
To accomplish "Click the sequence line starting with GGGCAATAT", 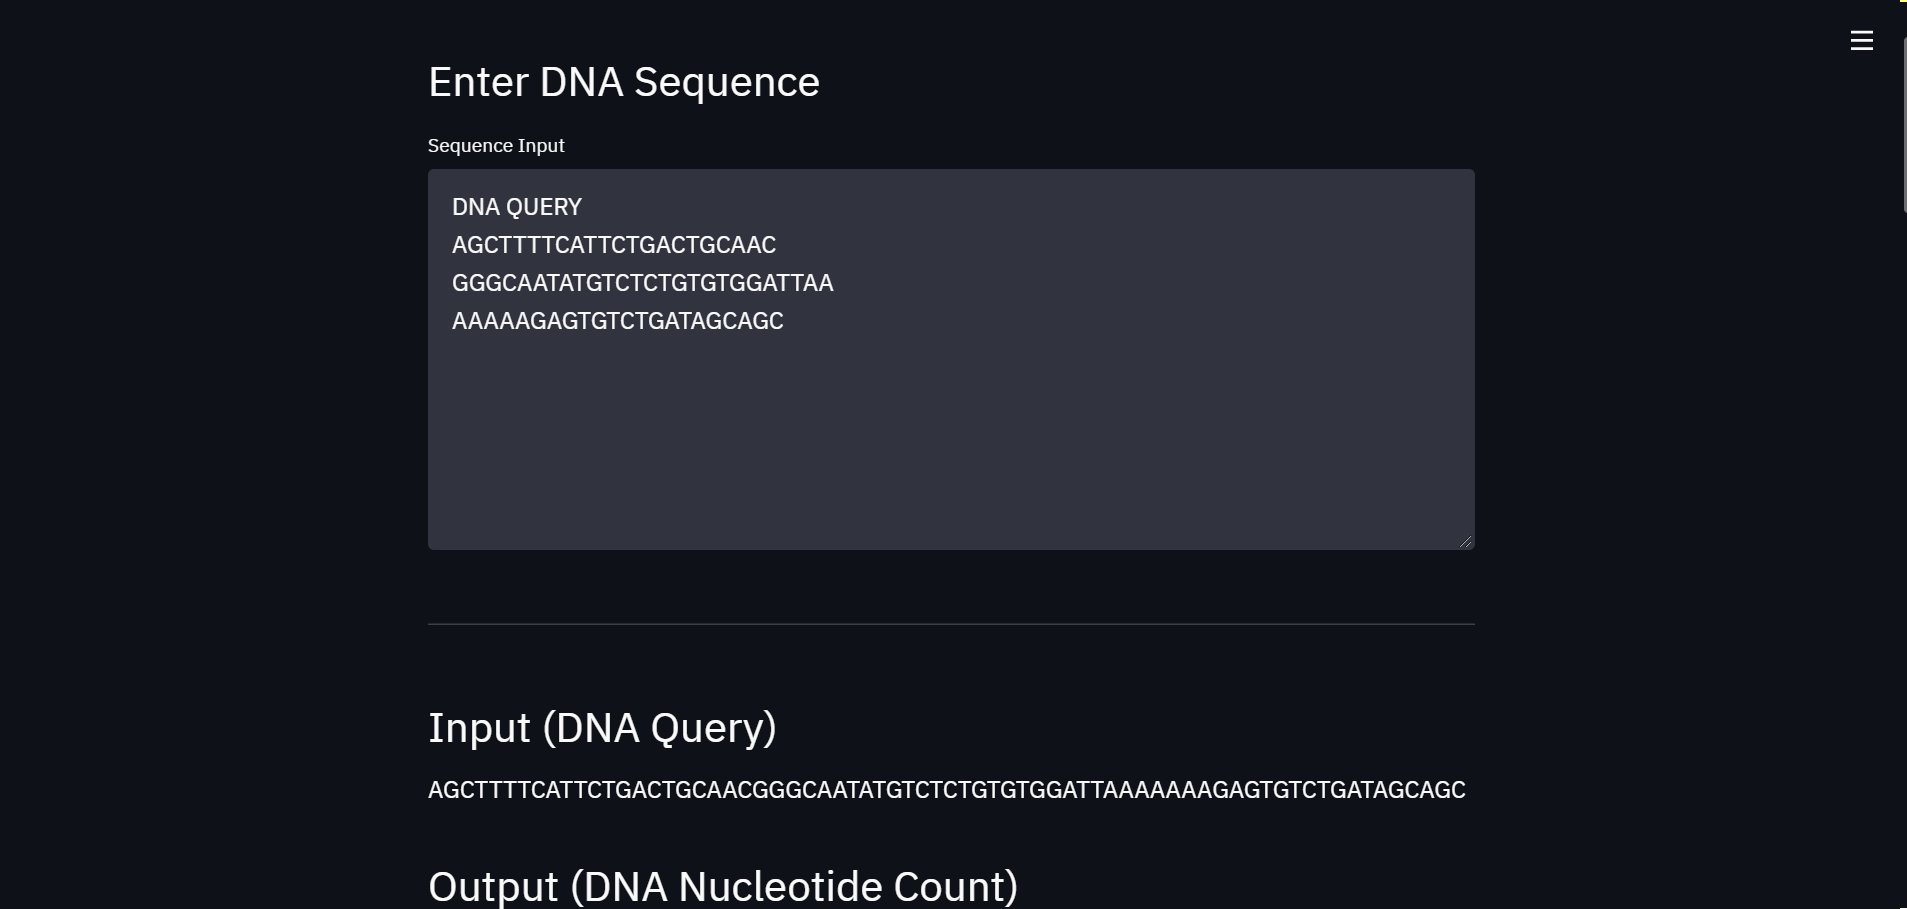I will 642,282.
